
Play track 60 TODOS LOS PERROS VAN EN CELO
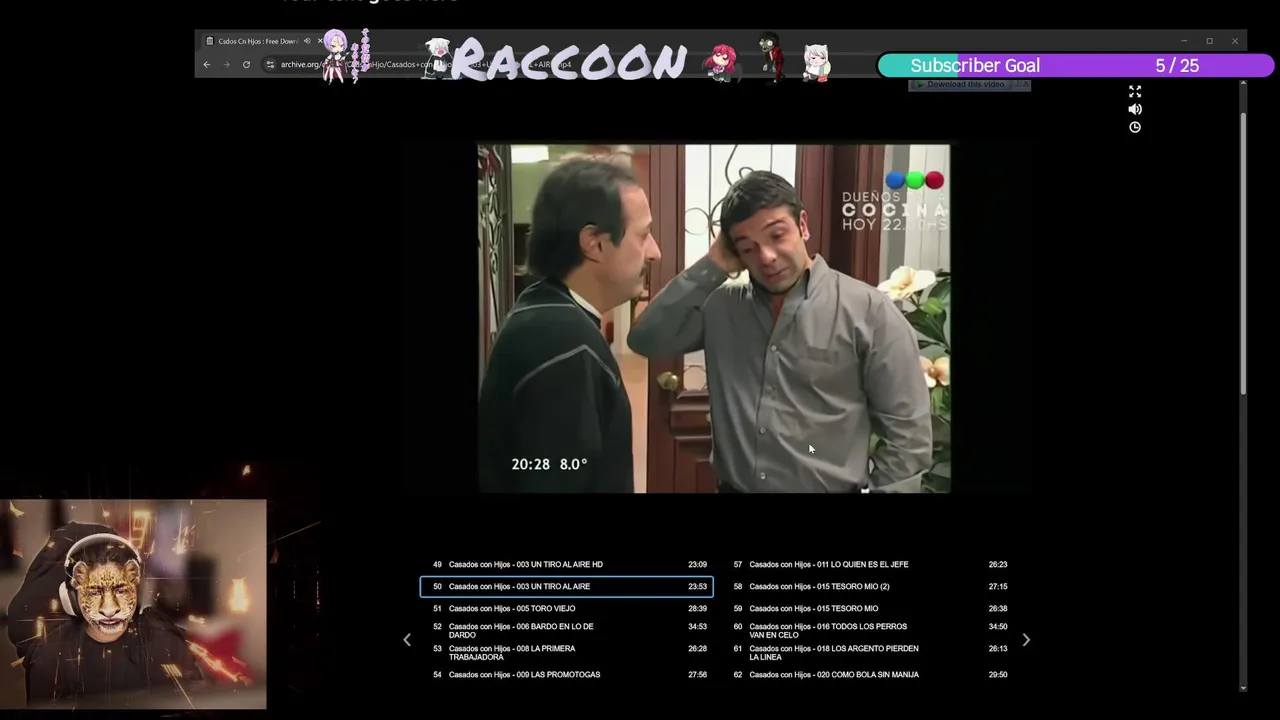[x=870, y=630]
